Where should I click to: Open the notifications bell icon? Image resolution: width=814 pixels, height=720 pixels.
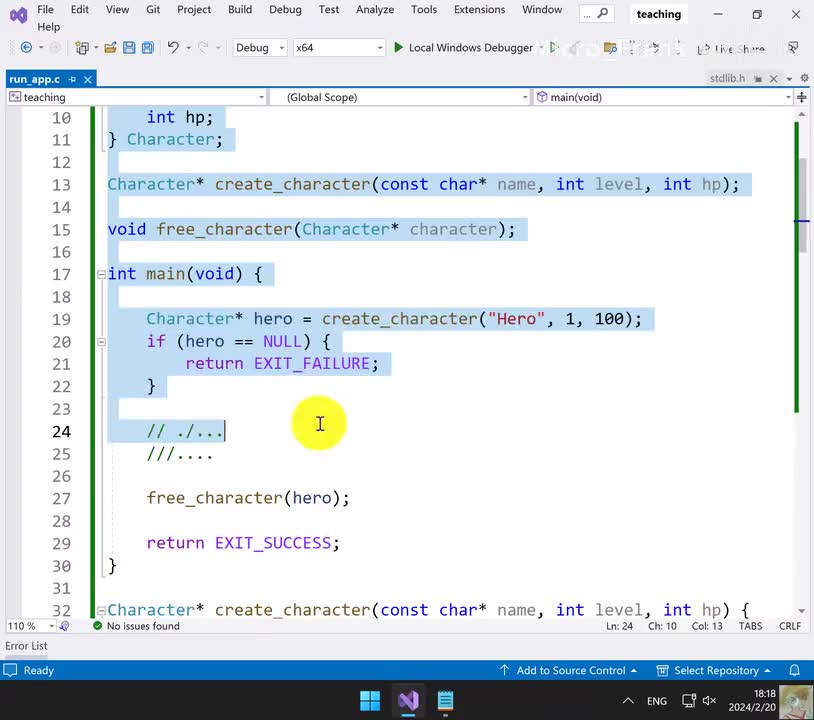(x=794, y=670)
